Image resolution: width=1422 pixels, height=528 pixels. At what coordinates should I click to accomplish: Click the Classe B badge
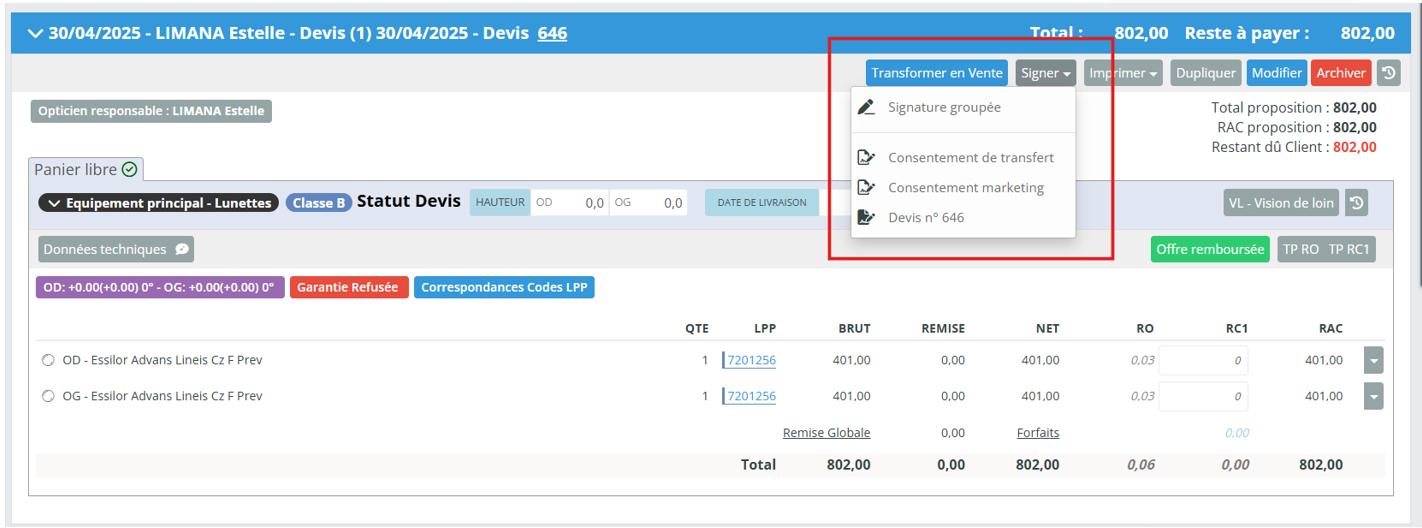pyautogui.click(x=318, y=203)
